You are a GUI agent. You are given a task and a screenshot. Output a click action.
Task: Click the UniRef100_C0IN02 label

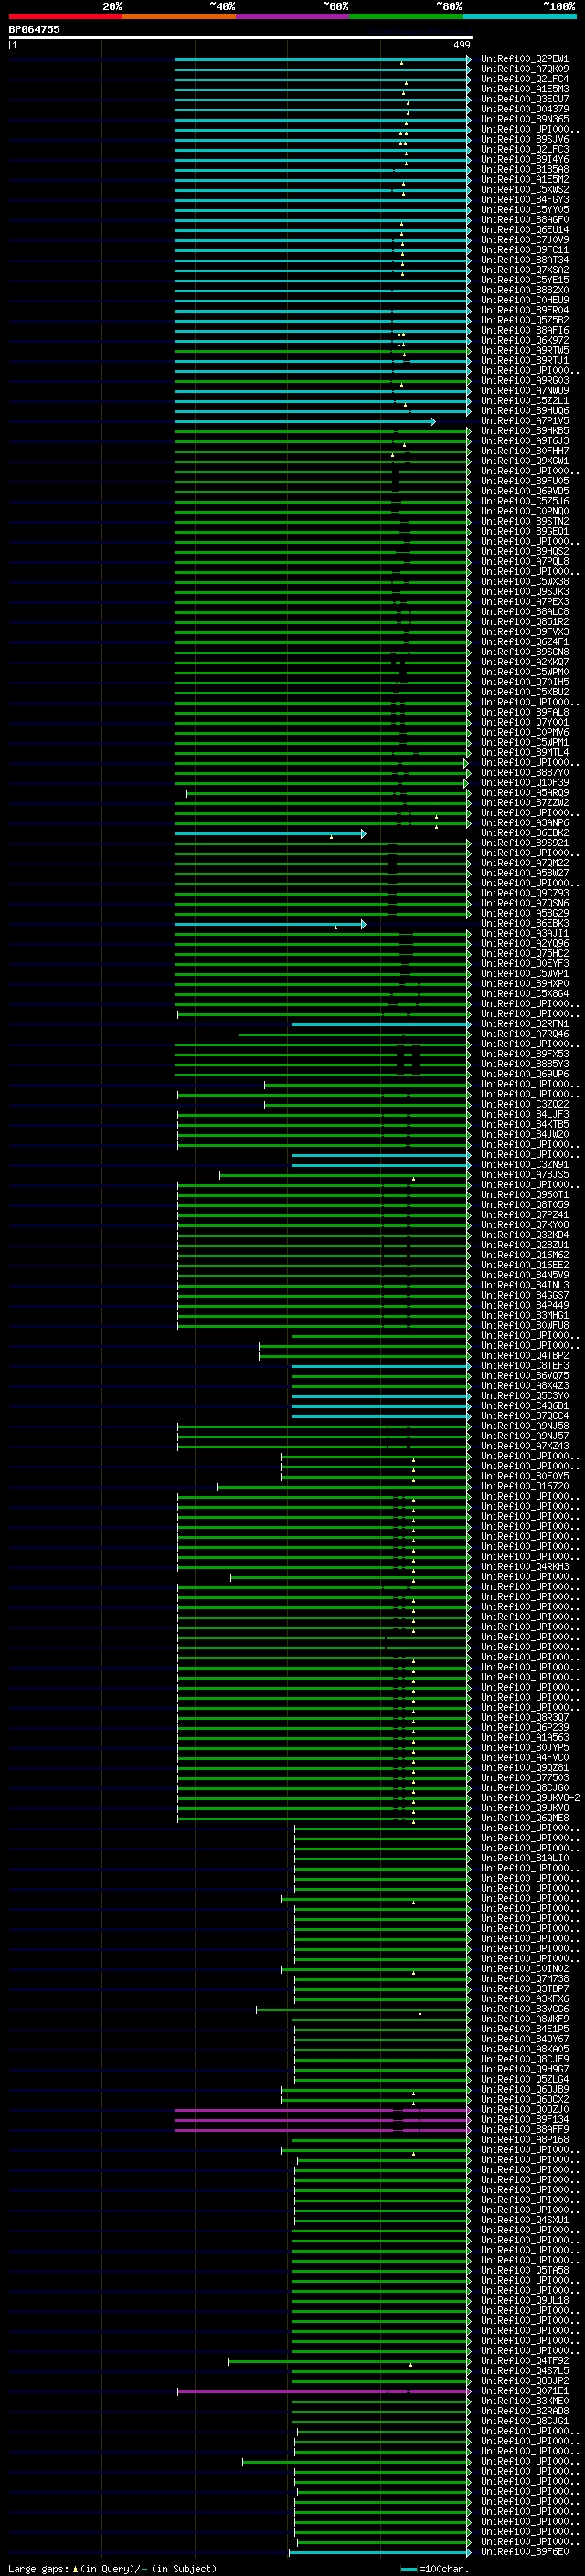click(x=524, y=1969)
